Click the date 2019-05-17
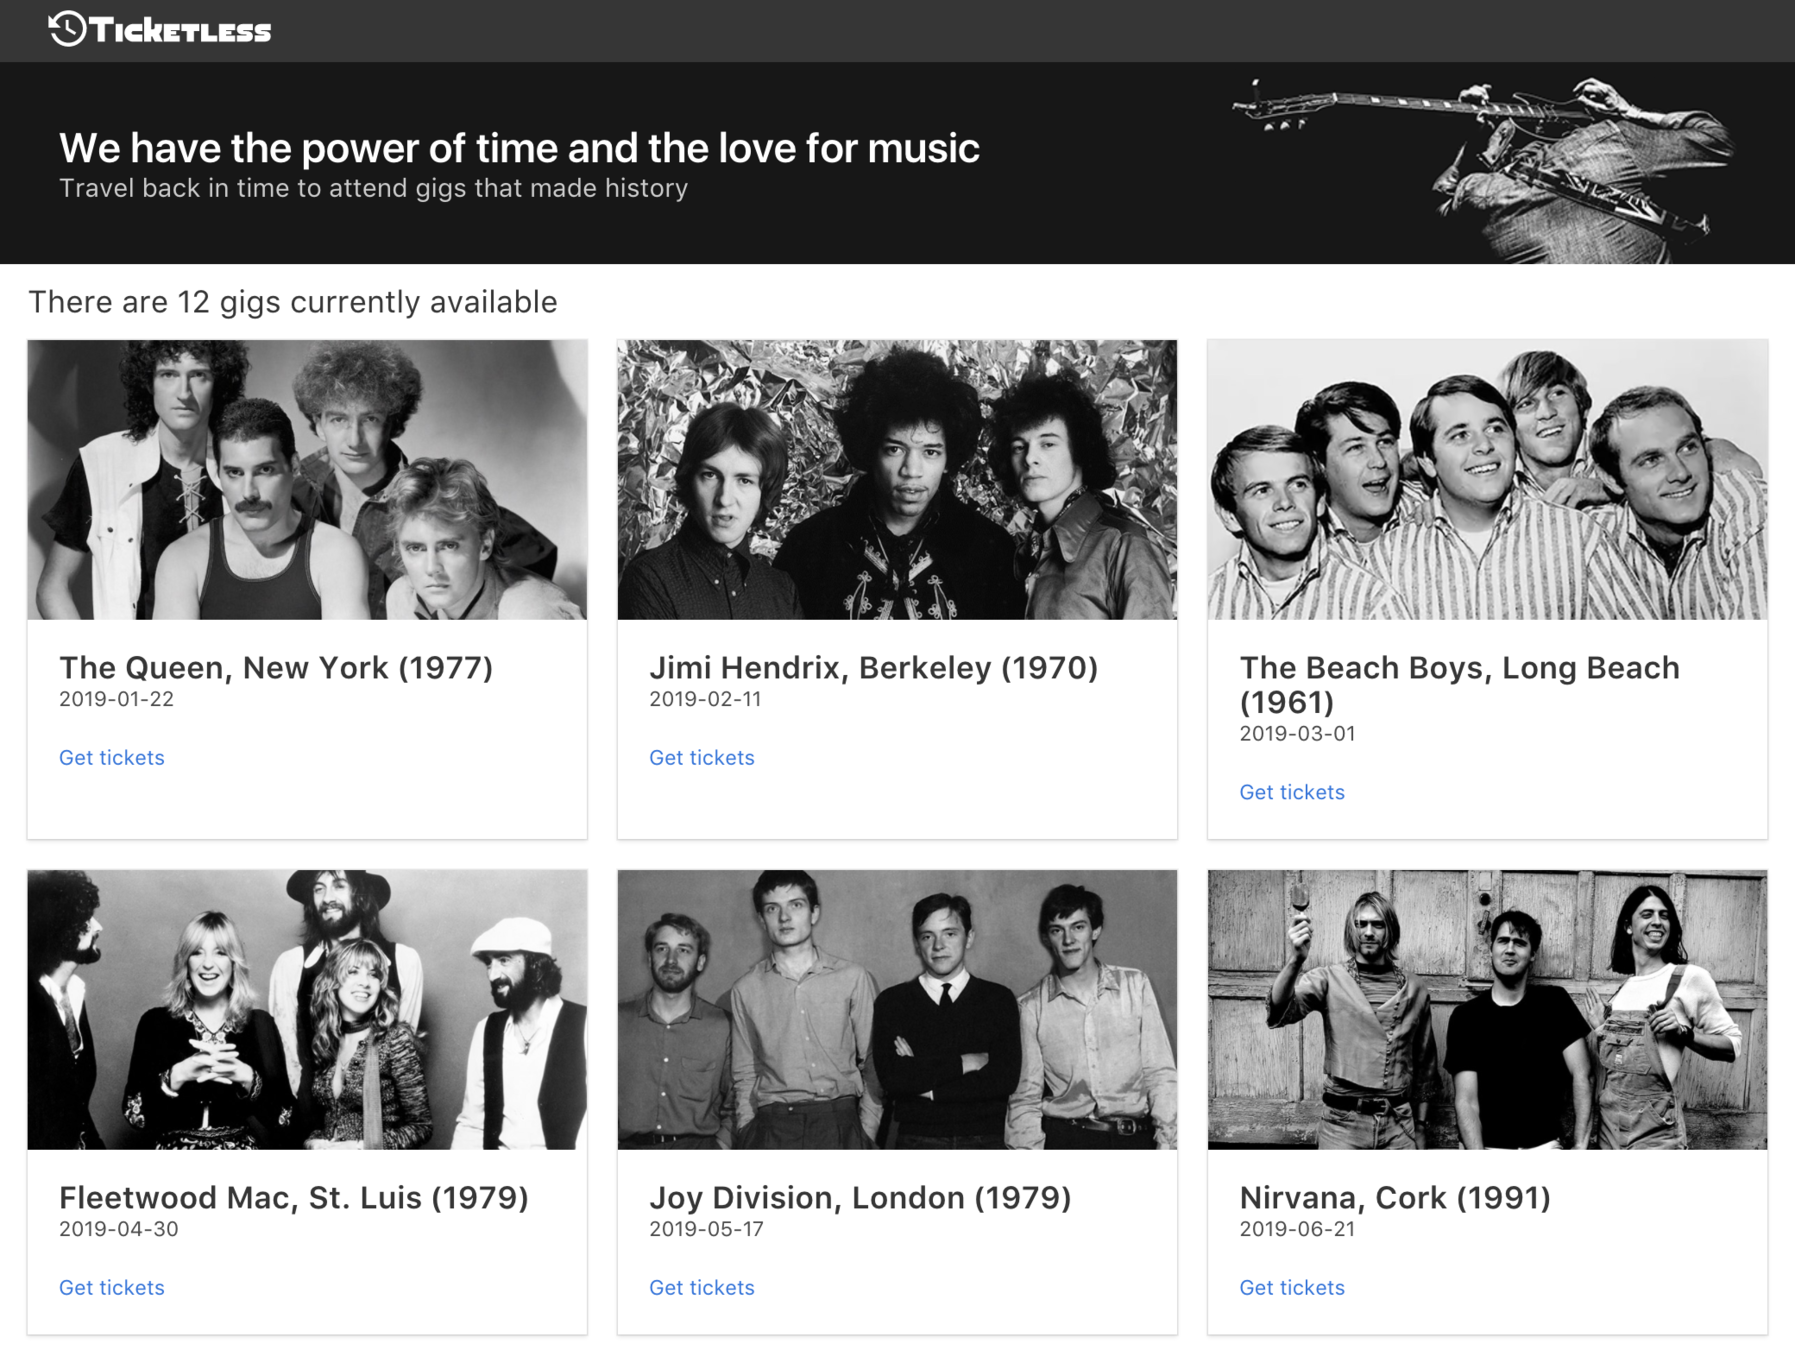 coord(706,1229)
